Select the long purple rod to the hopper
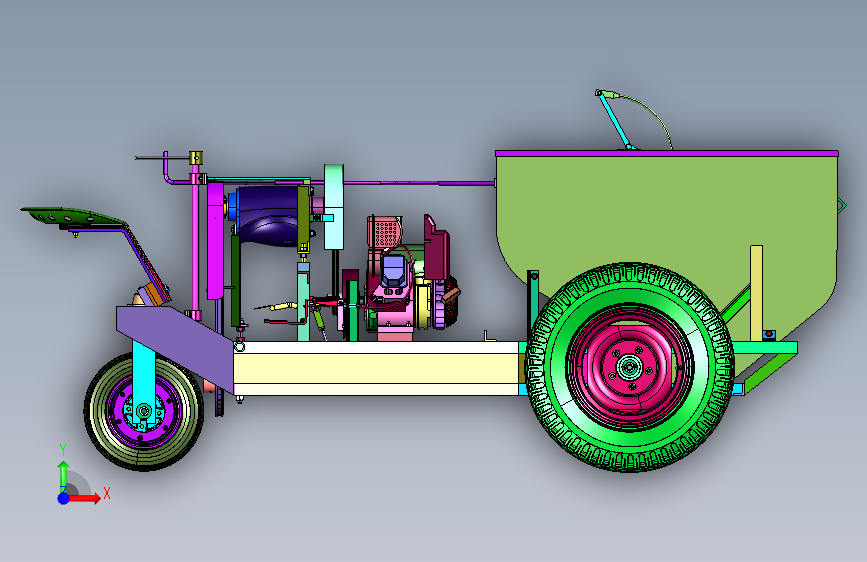Screen dimensions: 867x562 pos(418,182)
